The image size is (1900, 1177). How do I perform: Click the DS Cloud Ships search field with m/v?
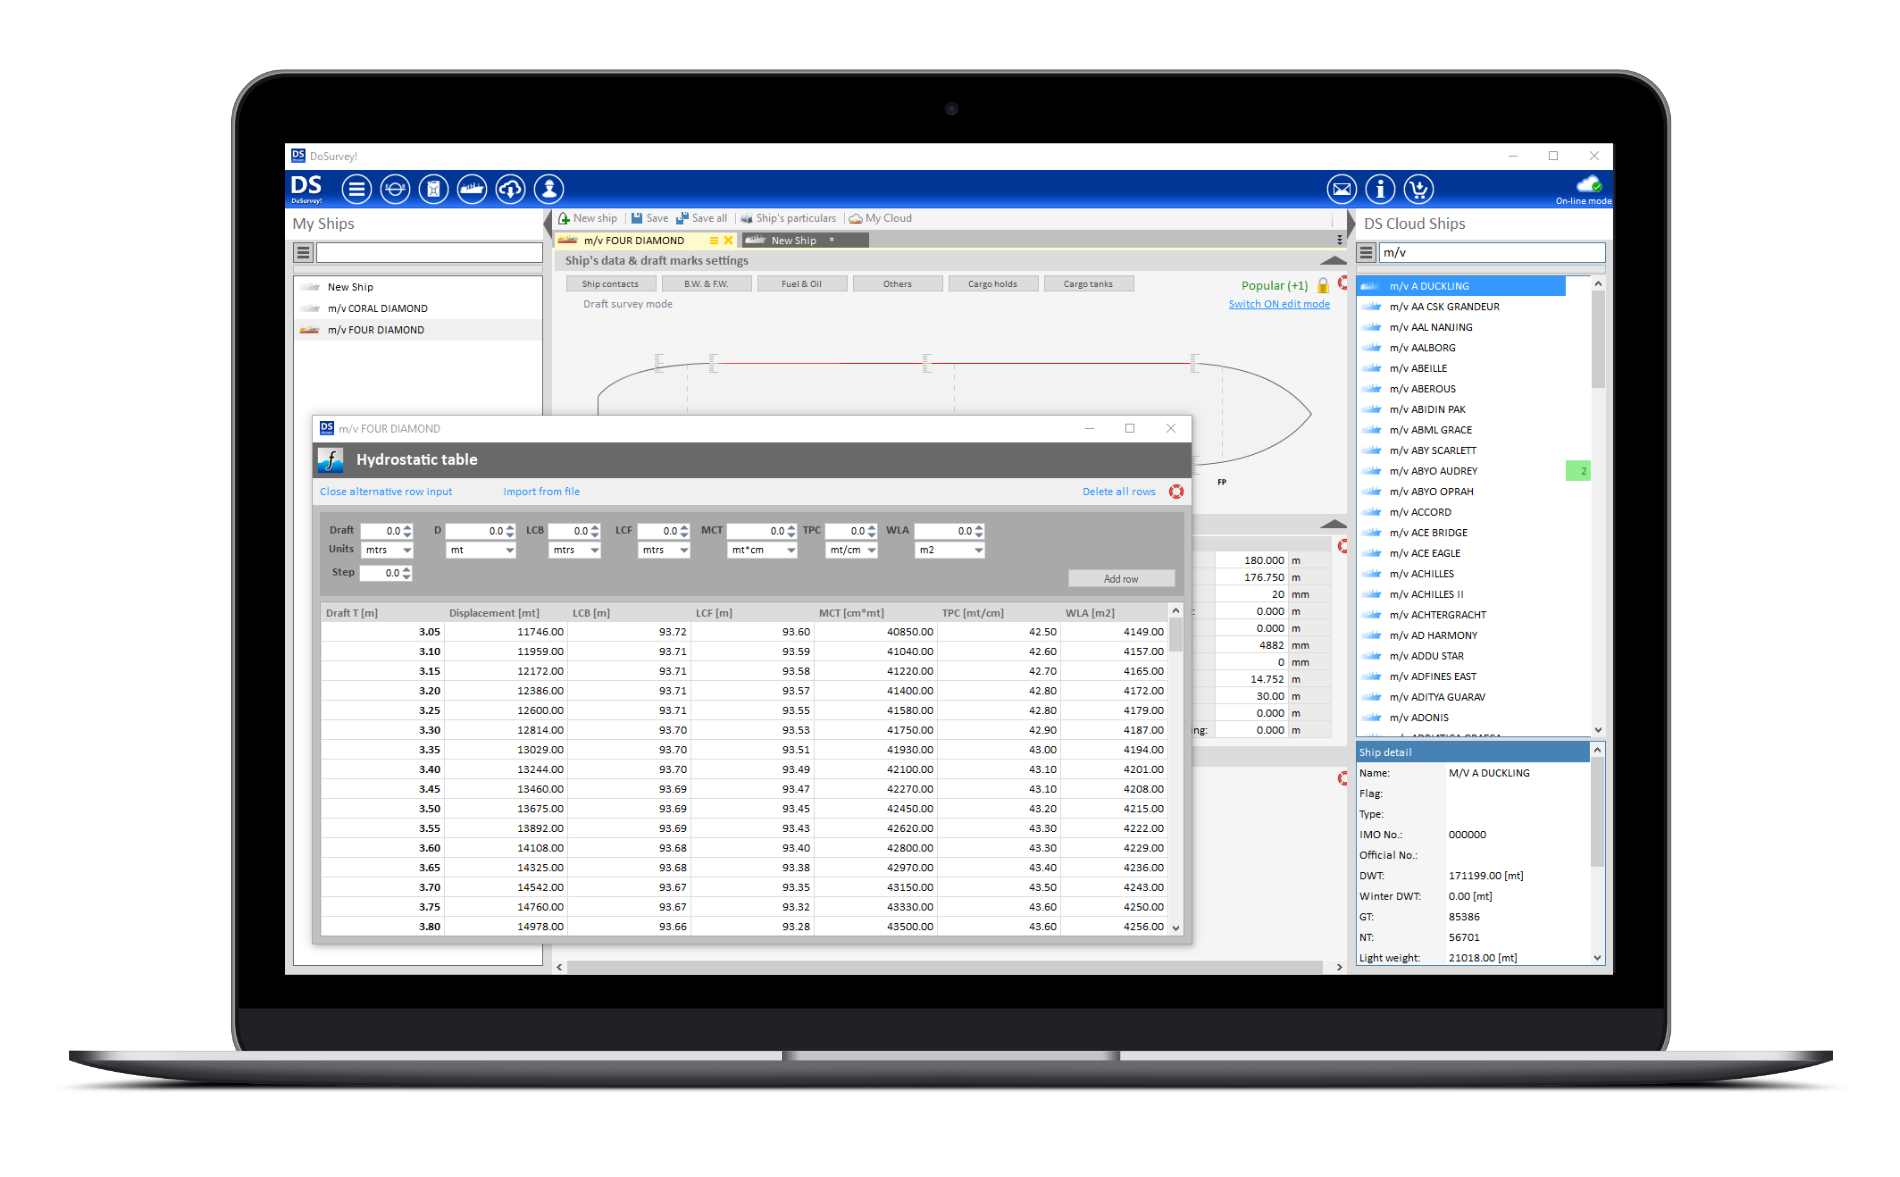point(1492,253)
